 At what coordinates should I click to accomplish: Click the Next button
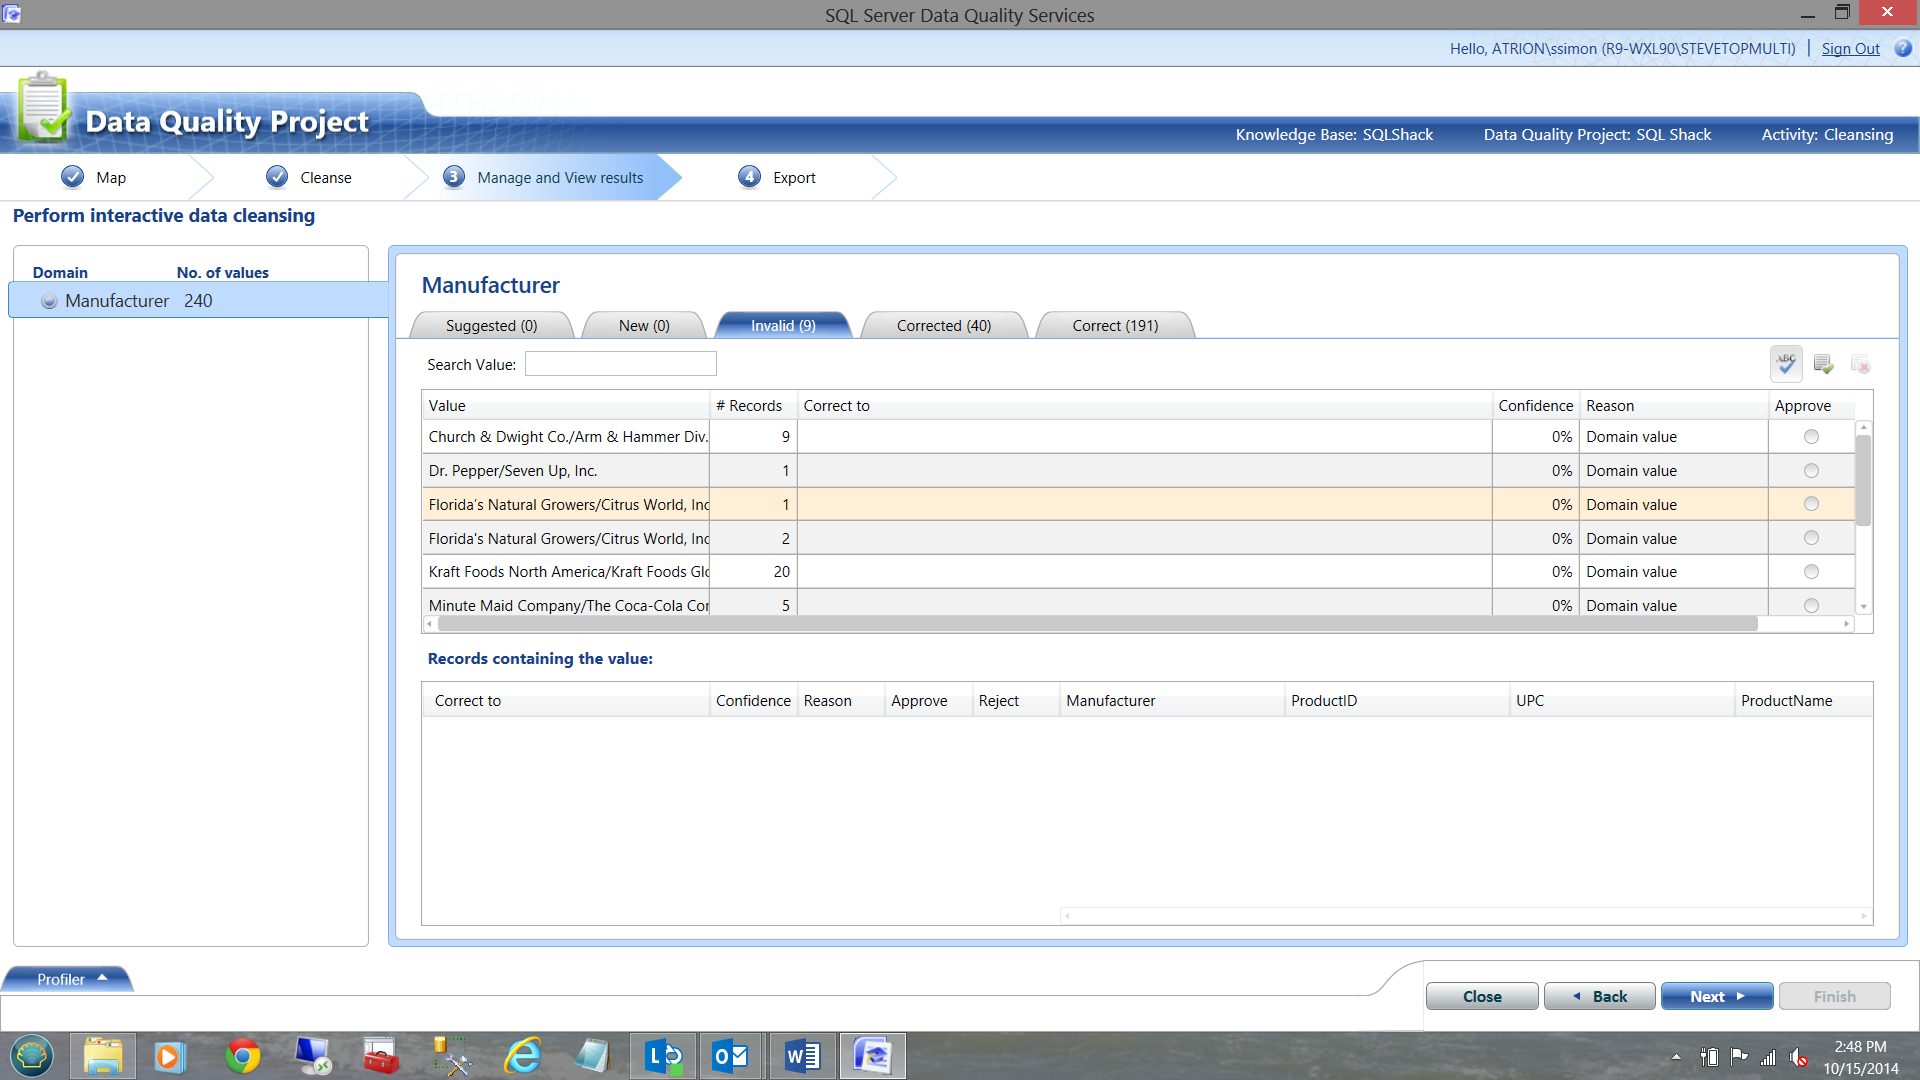(1716, 996)
